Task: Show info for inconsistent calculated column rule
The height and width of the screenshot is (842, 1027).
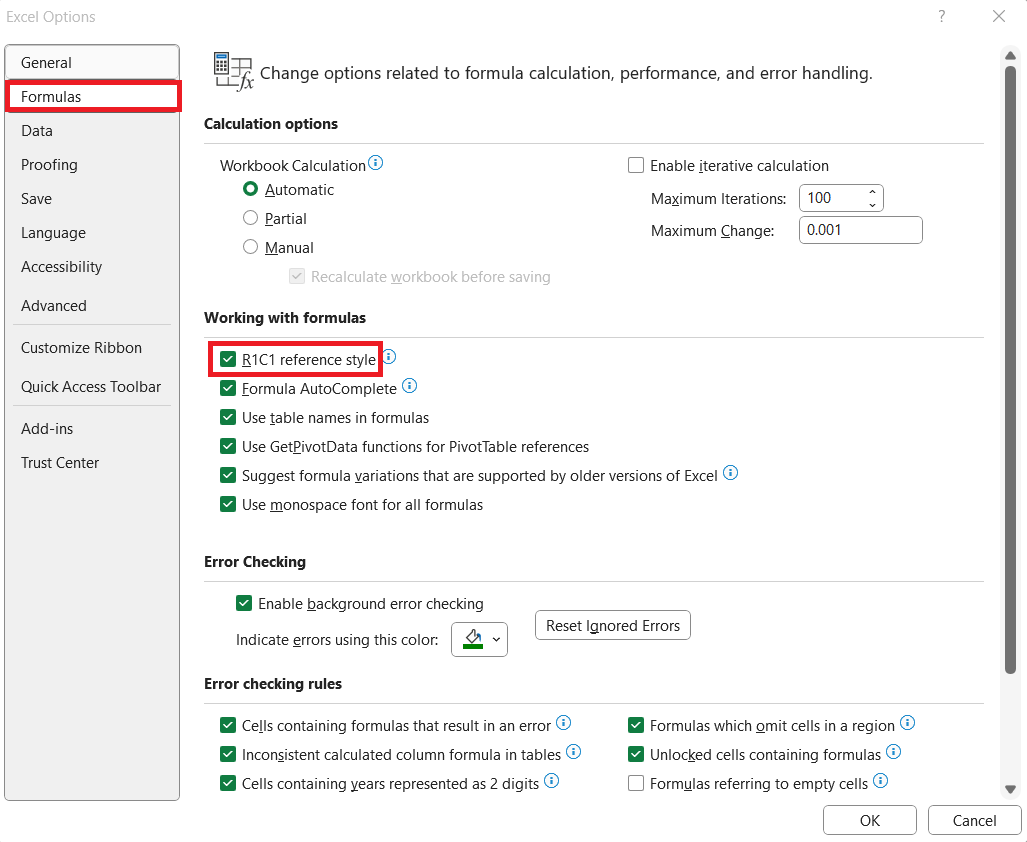Action: pyautogui.click(x=573, y=752)
